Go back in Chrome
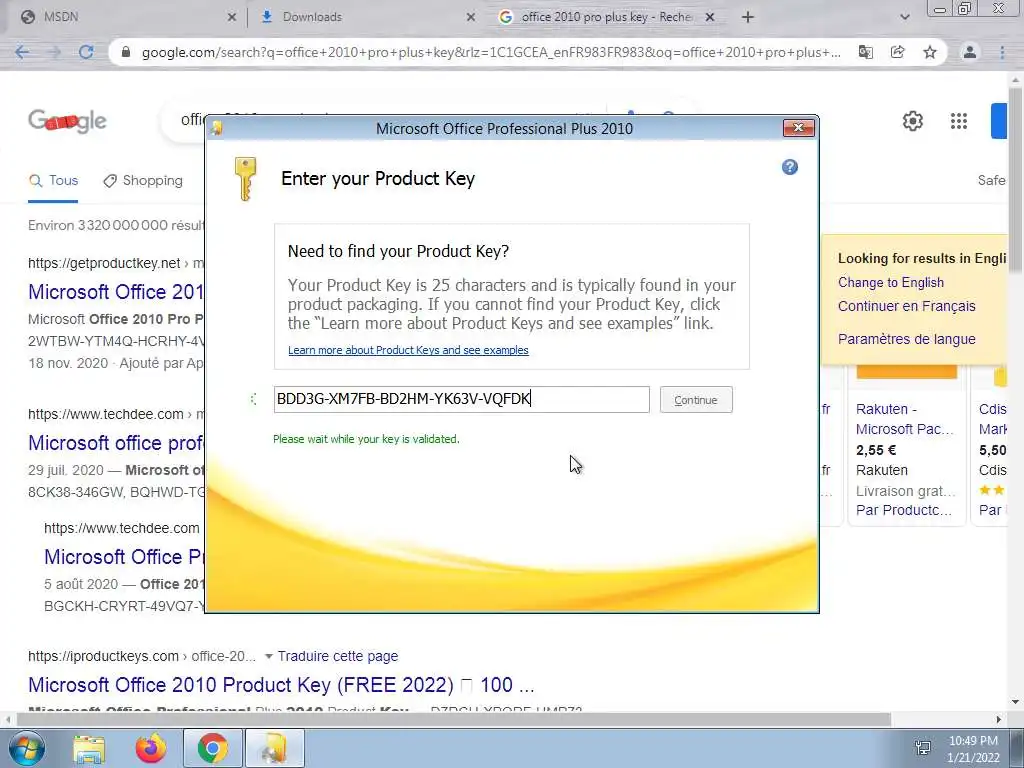1024x768 pixels. (22, 52)
